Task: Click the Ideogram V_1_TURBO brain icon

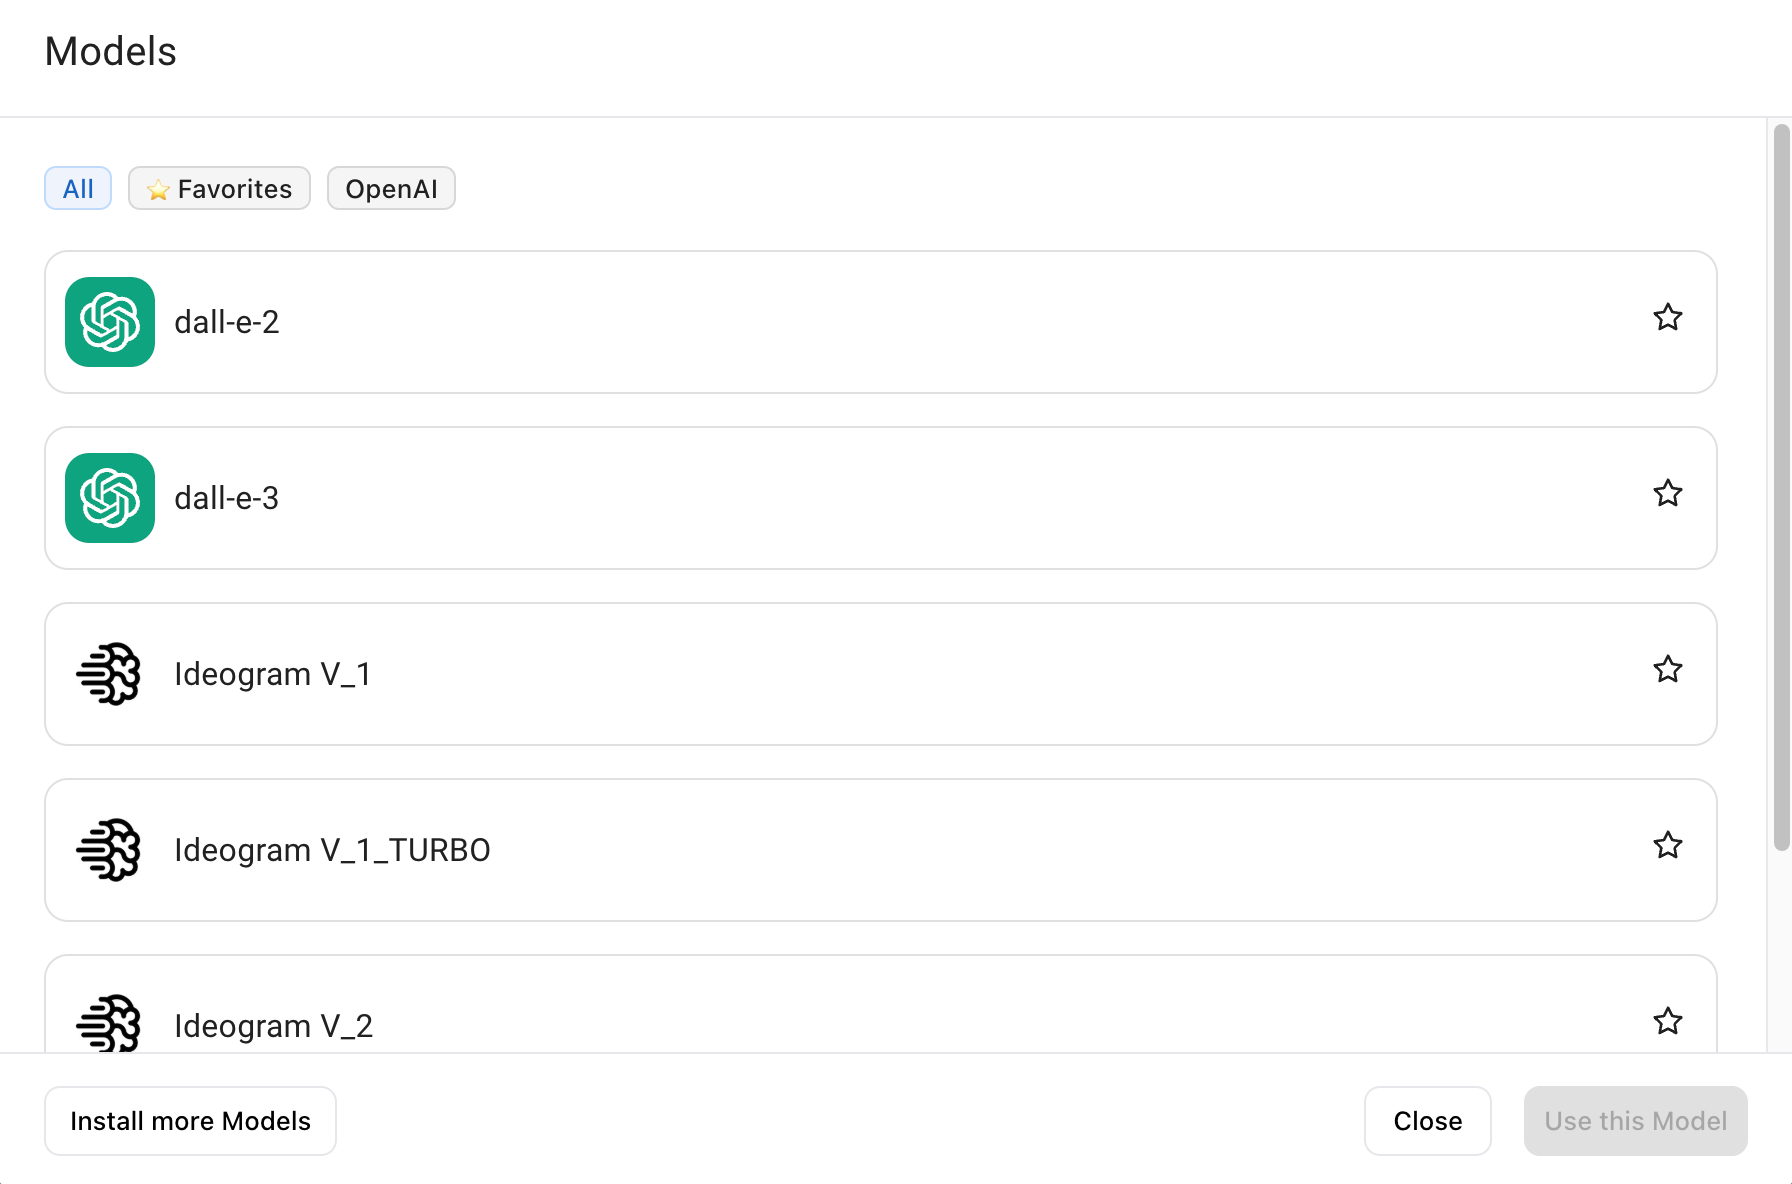Action: pyautogui.click(x=110, y=850)
